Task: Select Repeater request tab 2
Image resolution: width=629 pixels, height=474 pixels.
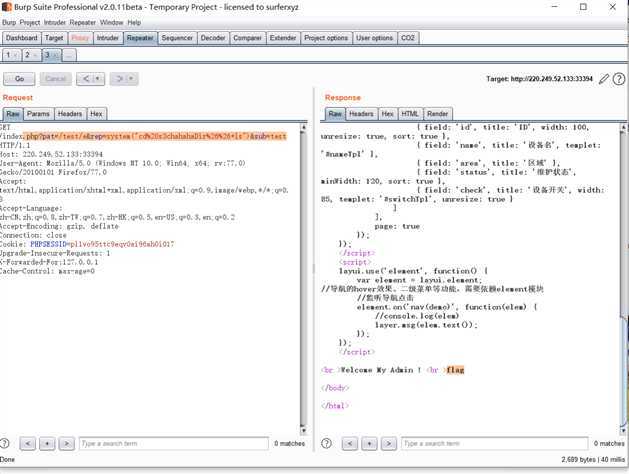Action: [x=31, y=55]
